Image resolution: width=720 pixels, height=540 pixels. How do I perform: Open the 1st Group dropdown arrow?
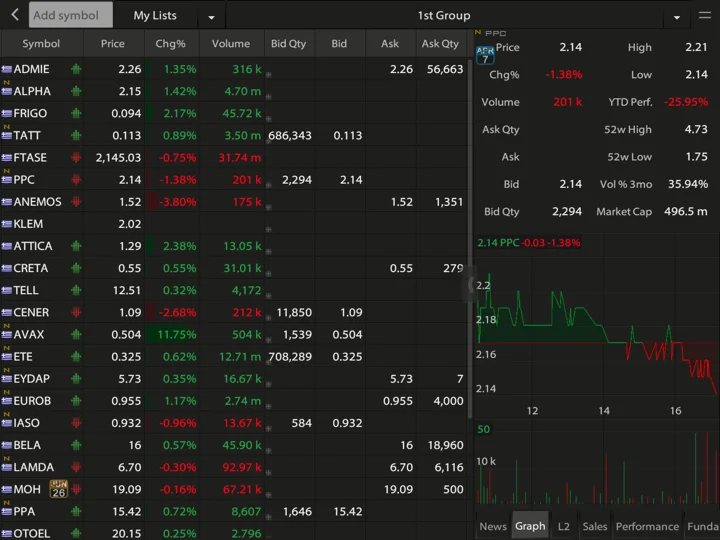(x=676, y=17)
